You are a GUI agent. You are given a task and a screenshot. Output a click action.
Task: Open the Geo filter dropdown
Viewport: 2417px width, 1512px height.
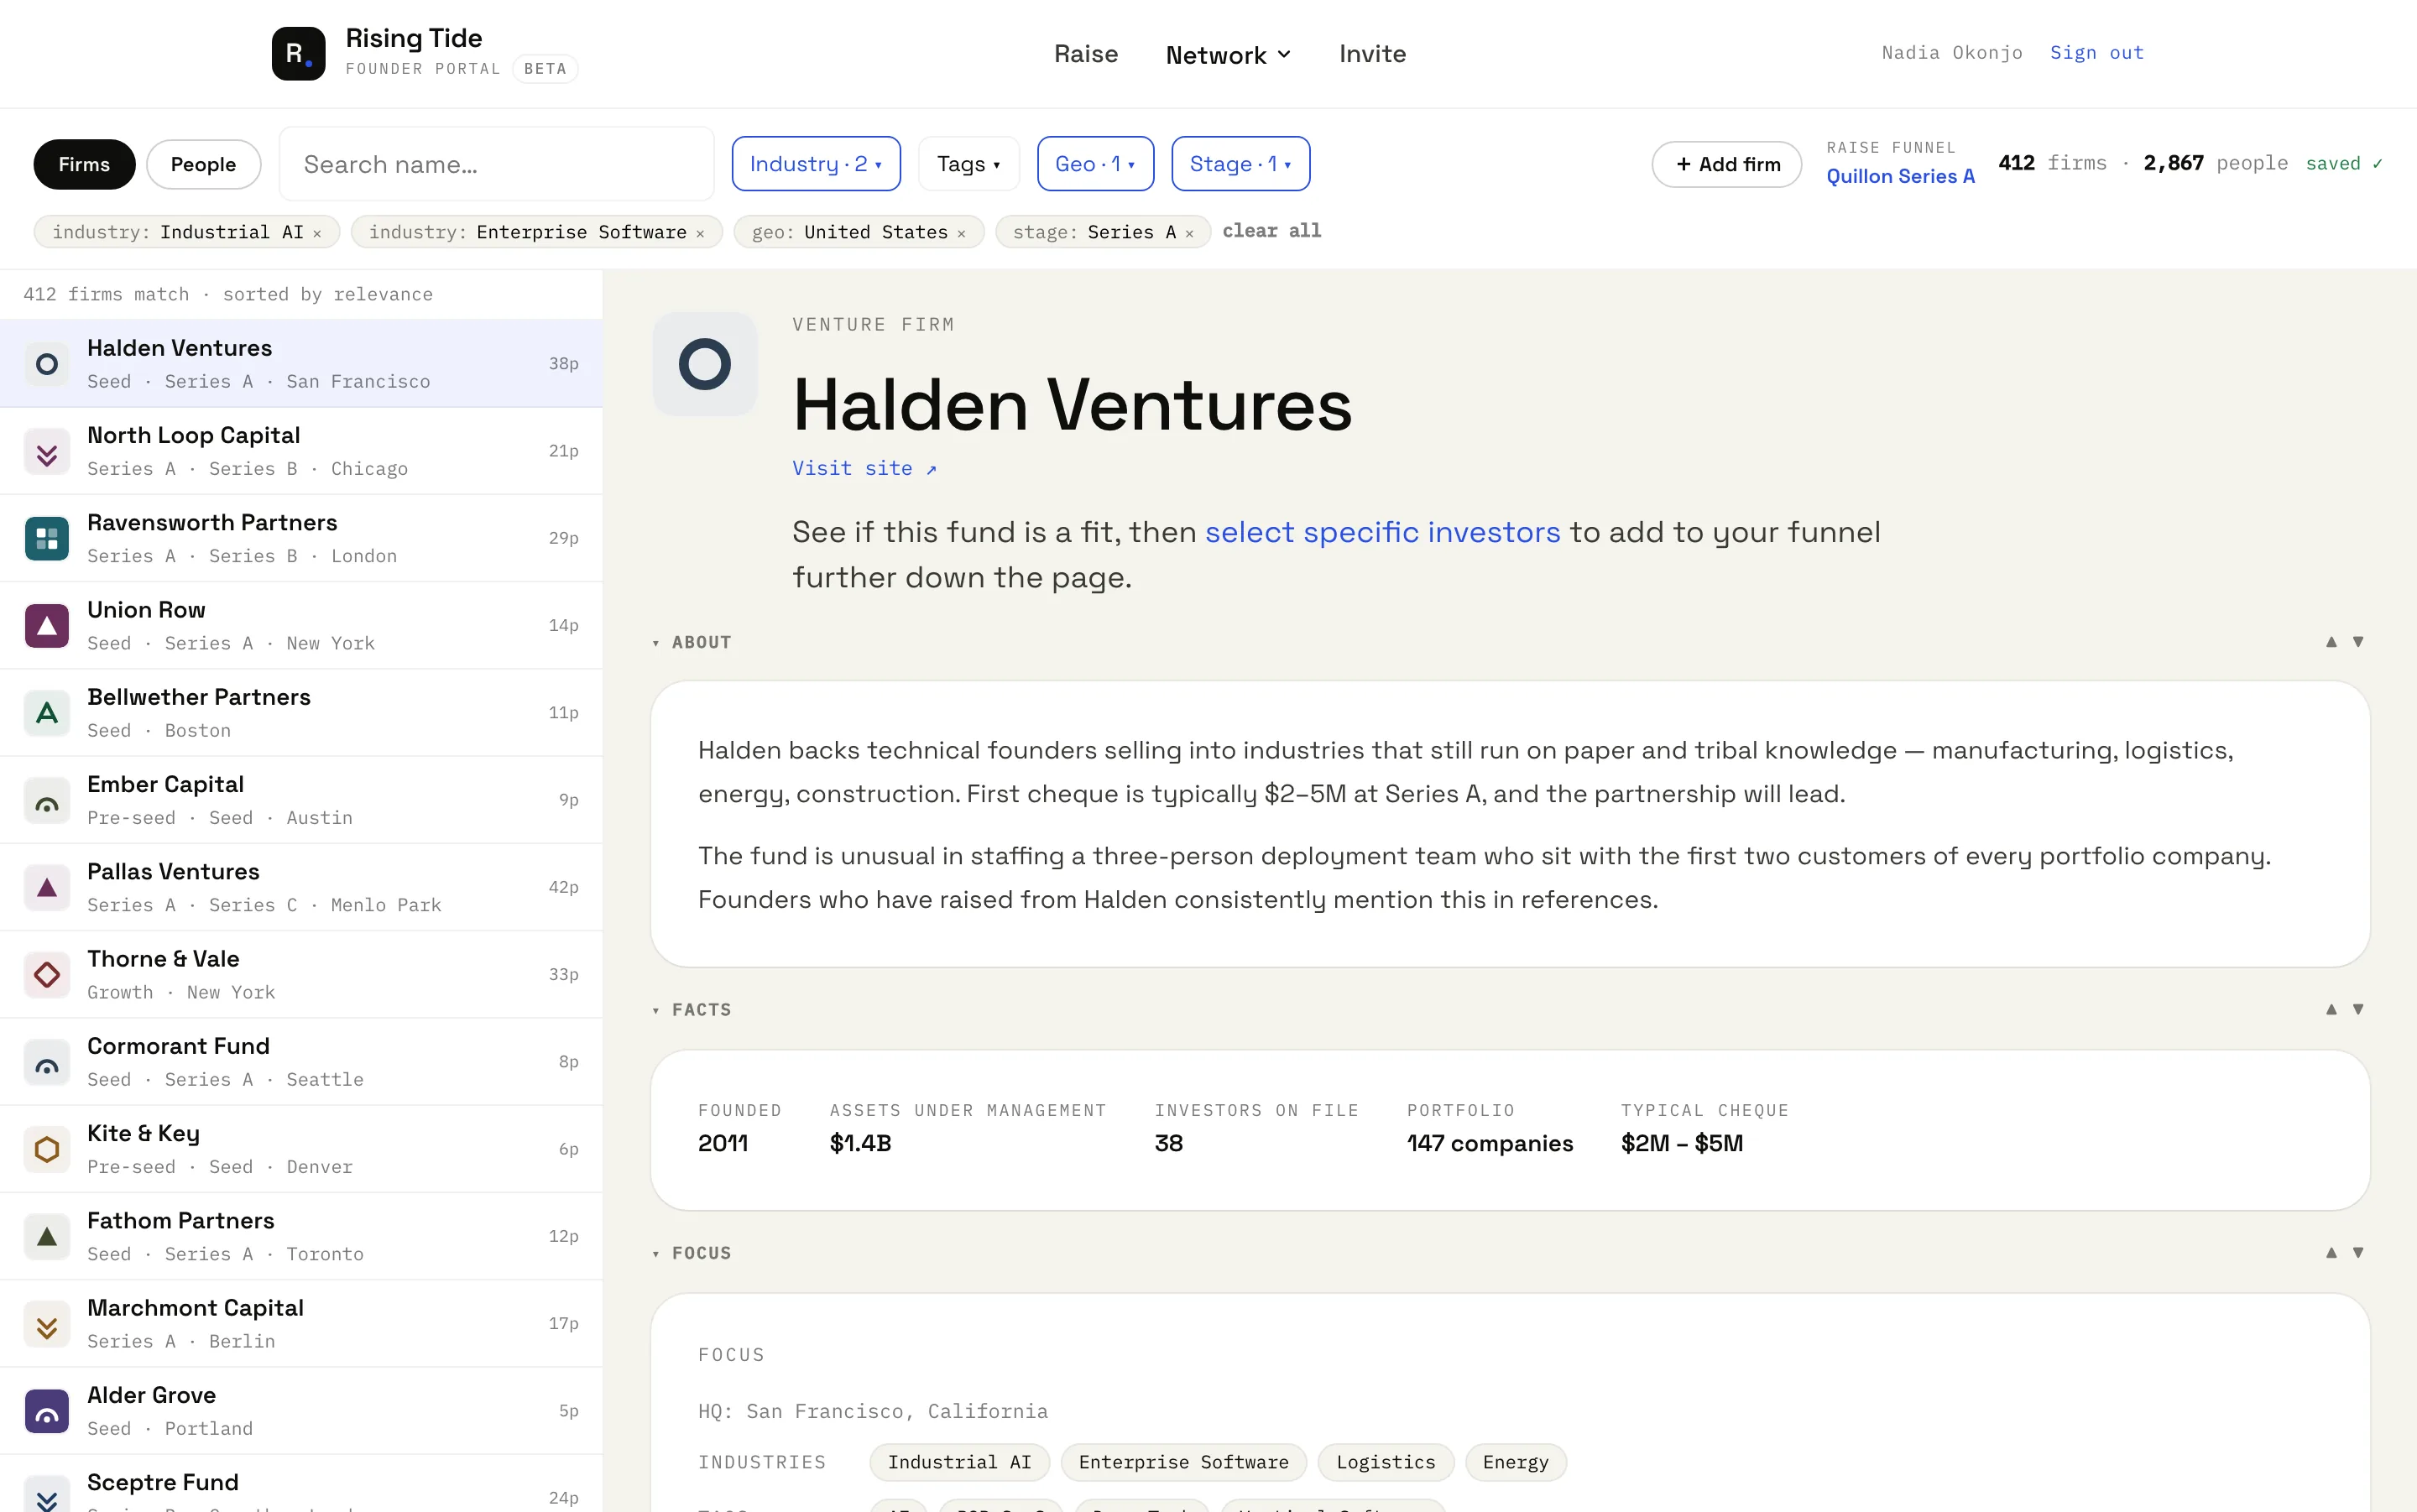[1095, 163]
